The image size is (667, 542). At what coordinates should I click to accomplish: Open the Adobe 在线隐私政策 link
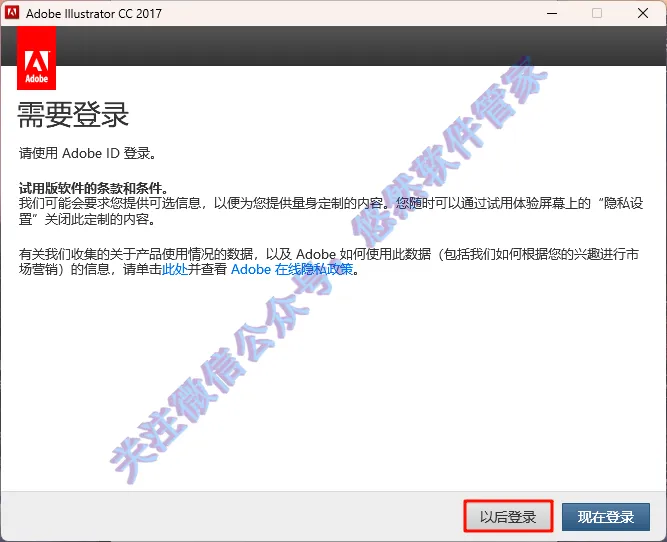point(292,269)
